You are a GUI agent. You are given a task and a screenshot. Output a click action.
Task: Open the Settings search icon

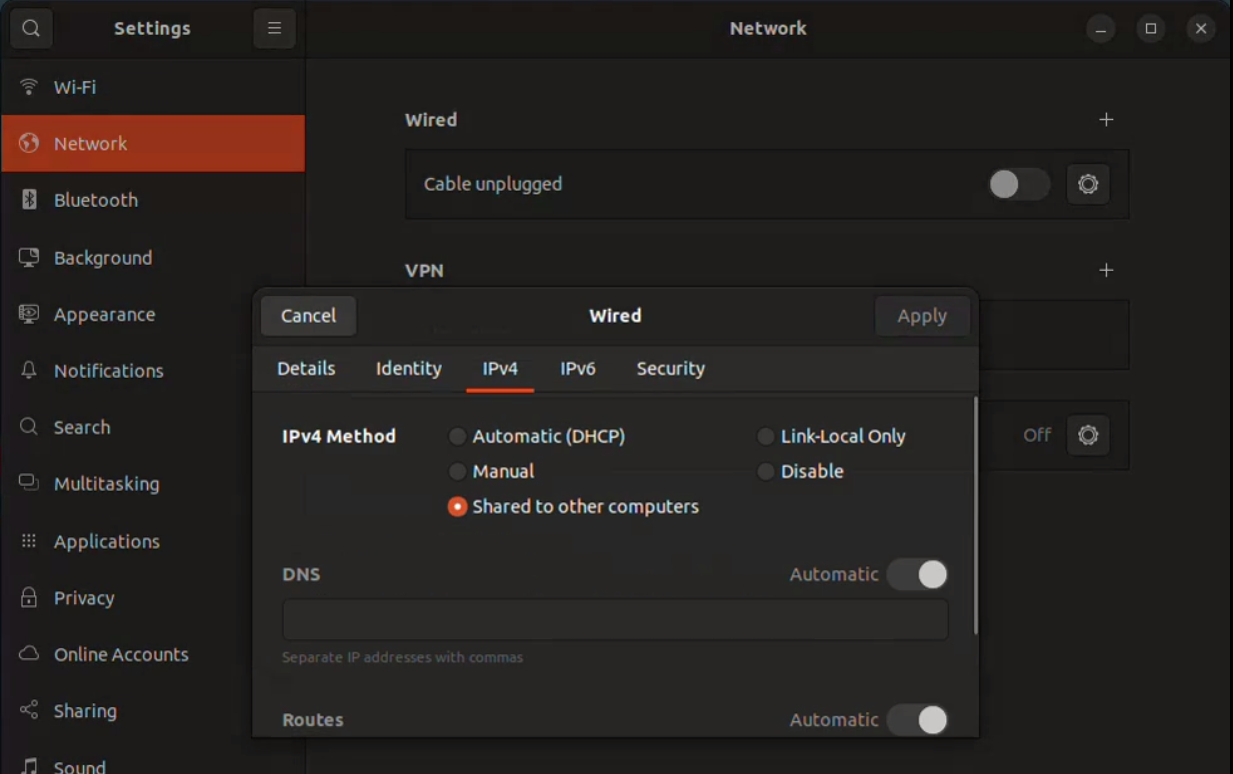tap(31, 28)
